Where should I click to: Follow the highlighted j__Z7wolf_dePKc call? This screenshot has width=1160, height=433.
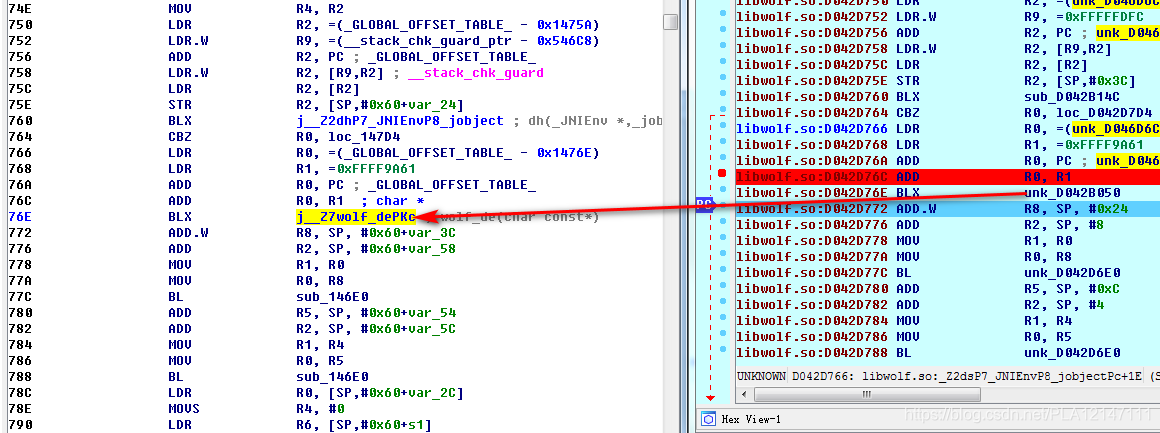tap(355, 217)
